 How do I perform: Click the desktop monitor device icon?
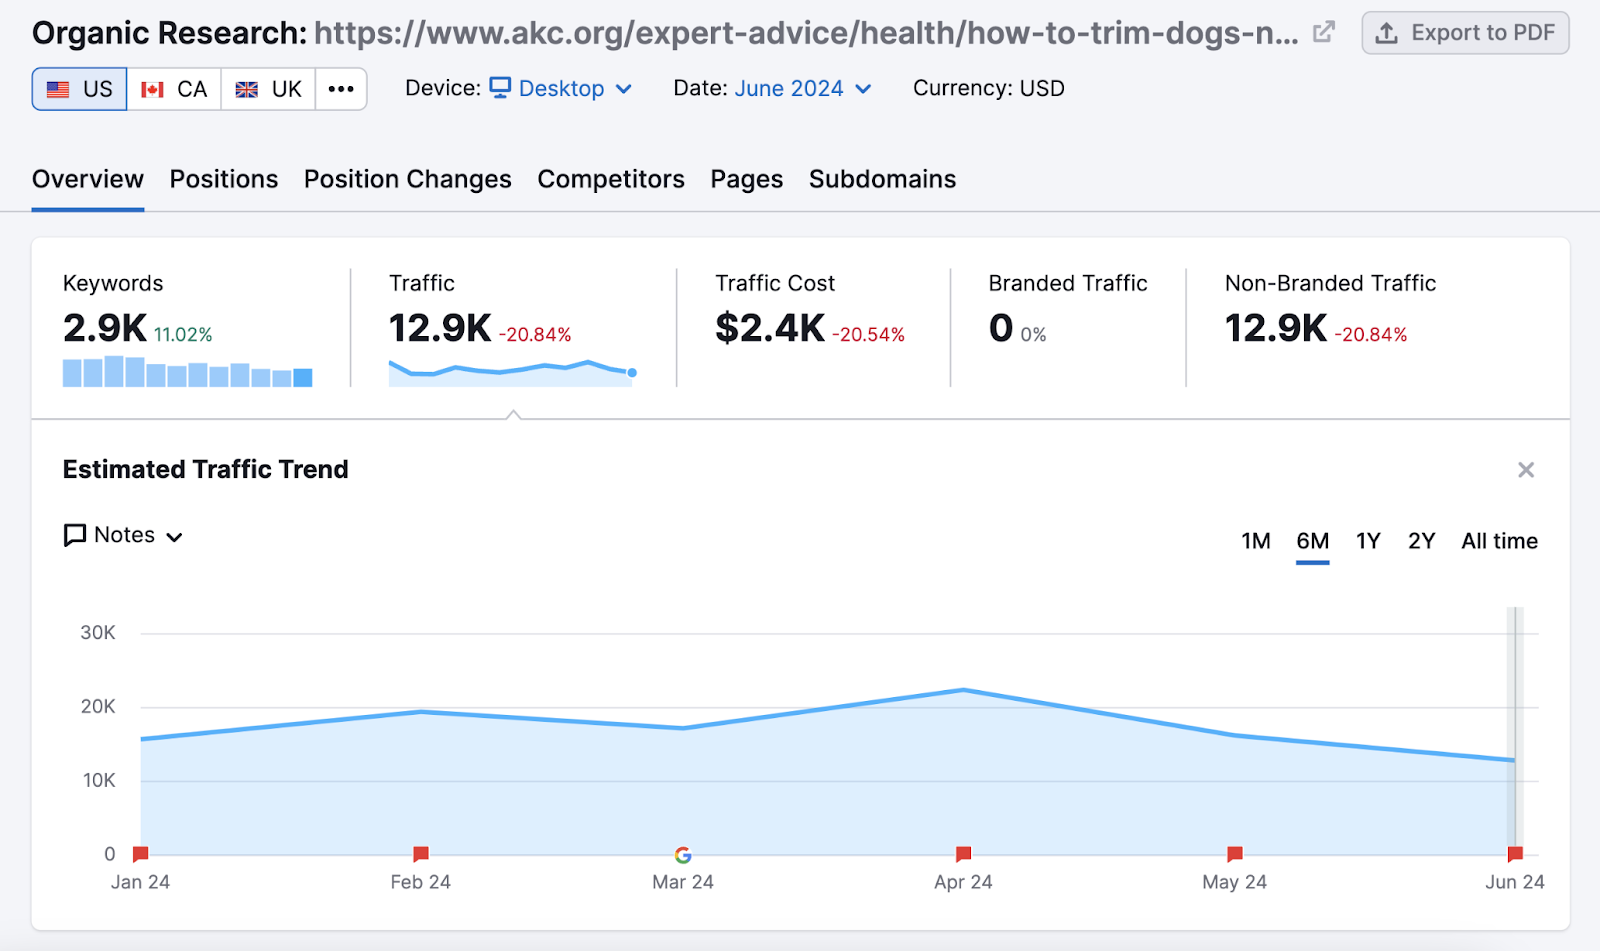tap(500, 88)
